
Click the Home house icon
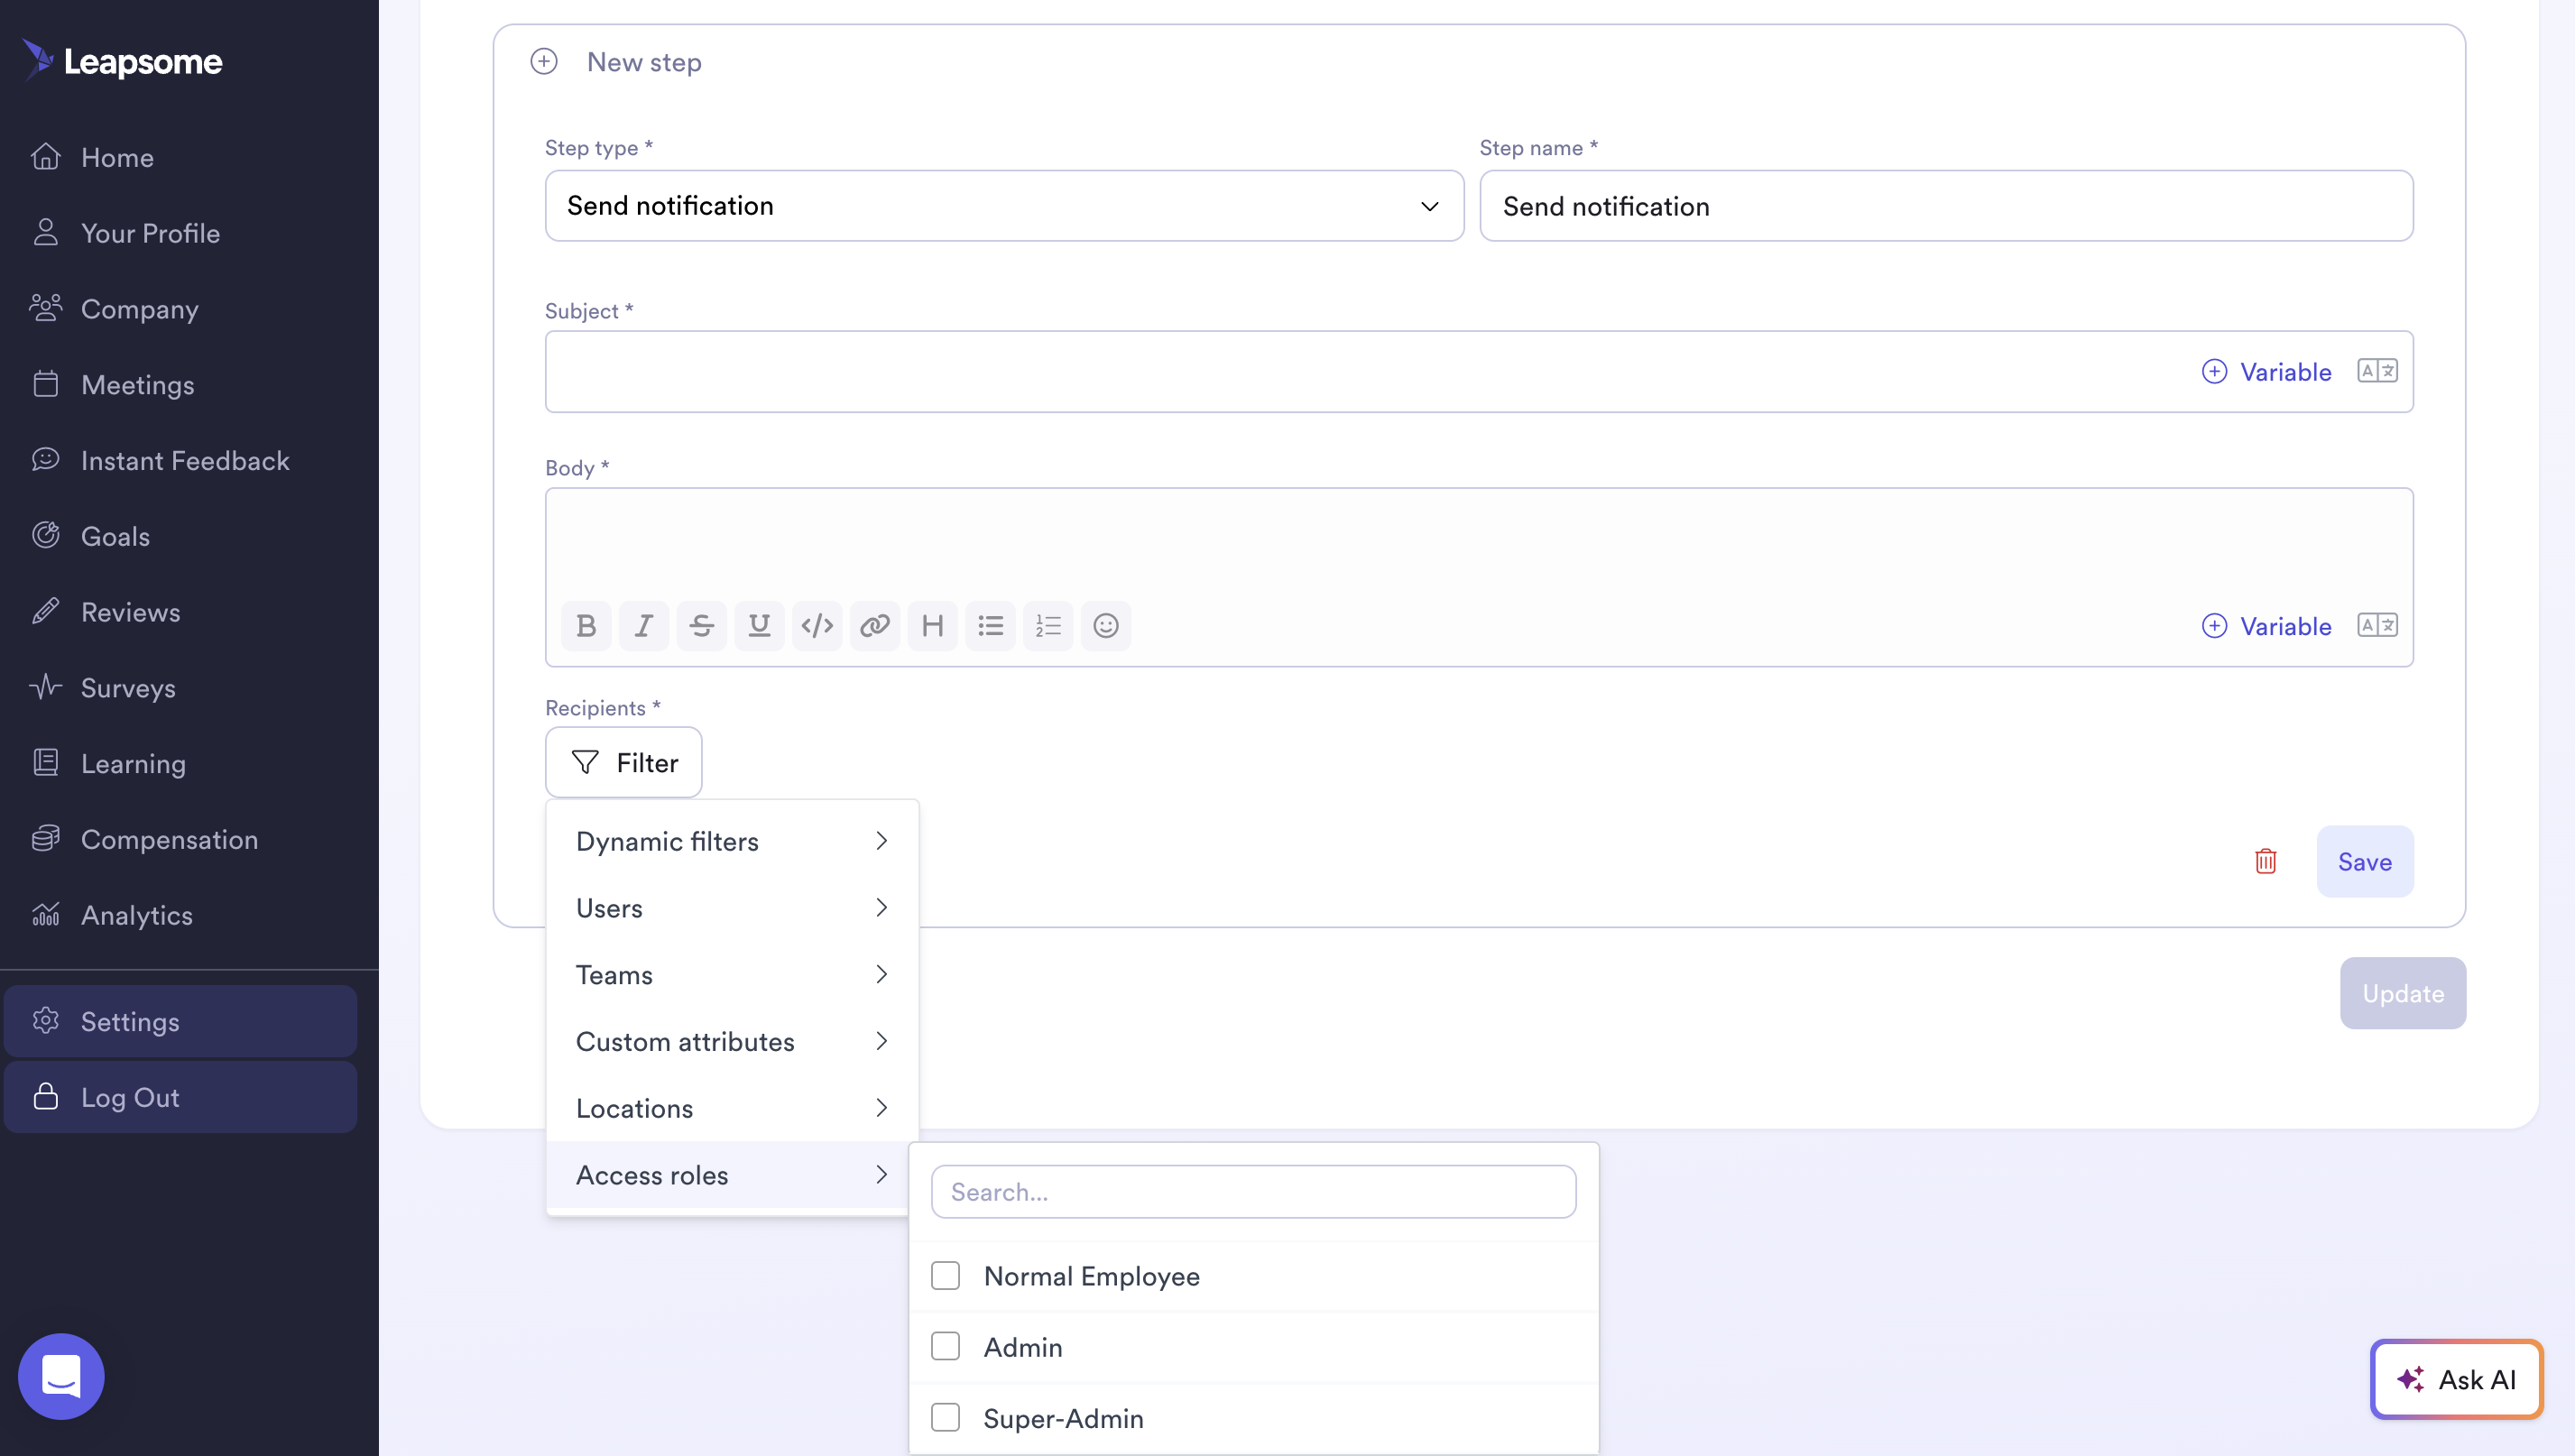point(46,157)
